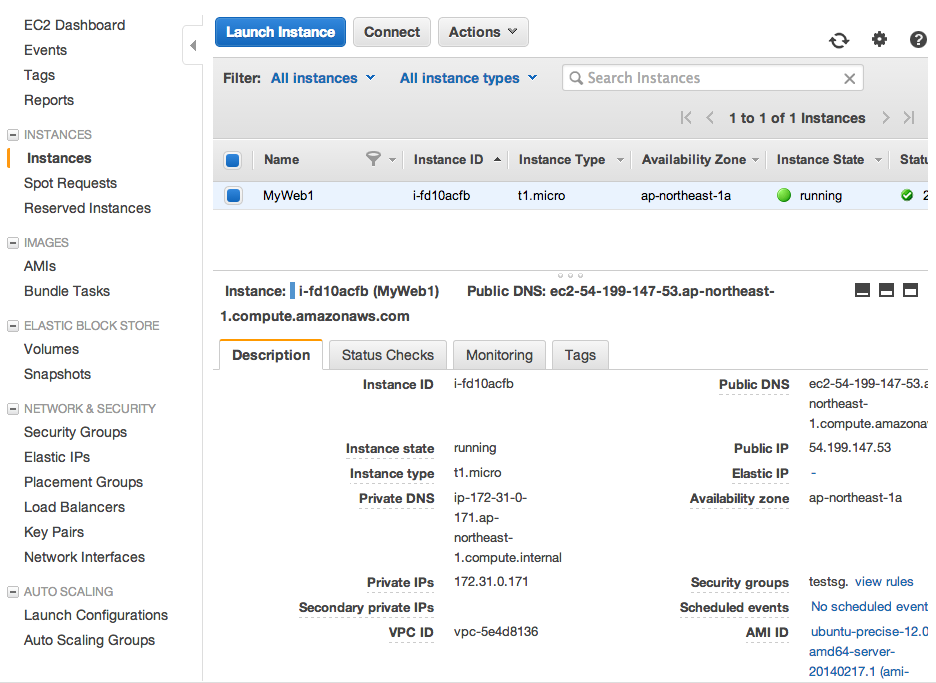The image size is (936, 683).
Task: Toggle the MyWeb1 row checkbox
Action: point(233,195)
